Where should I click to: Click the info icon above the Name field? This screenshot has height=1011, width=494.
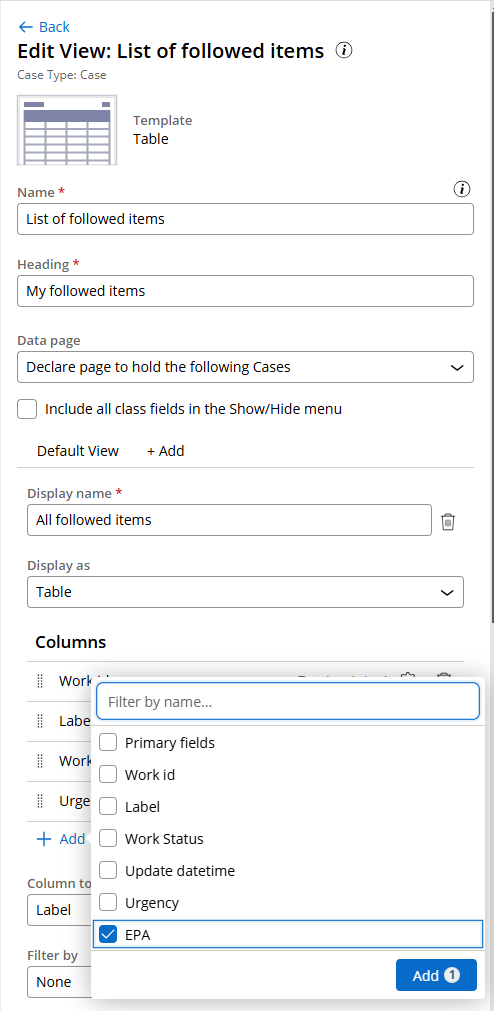pos(462,189)
